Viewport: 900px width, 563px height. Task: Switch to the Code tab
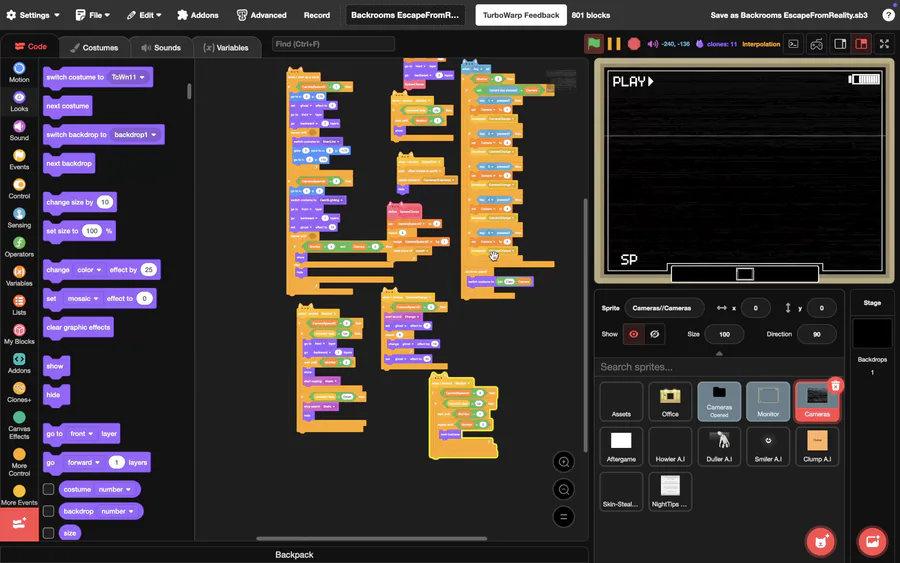30,46
